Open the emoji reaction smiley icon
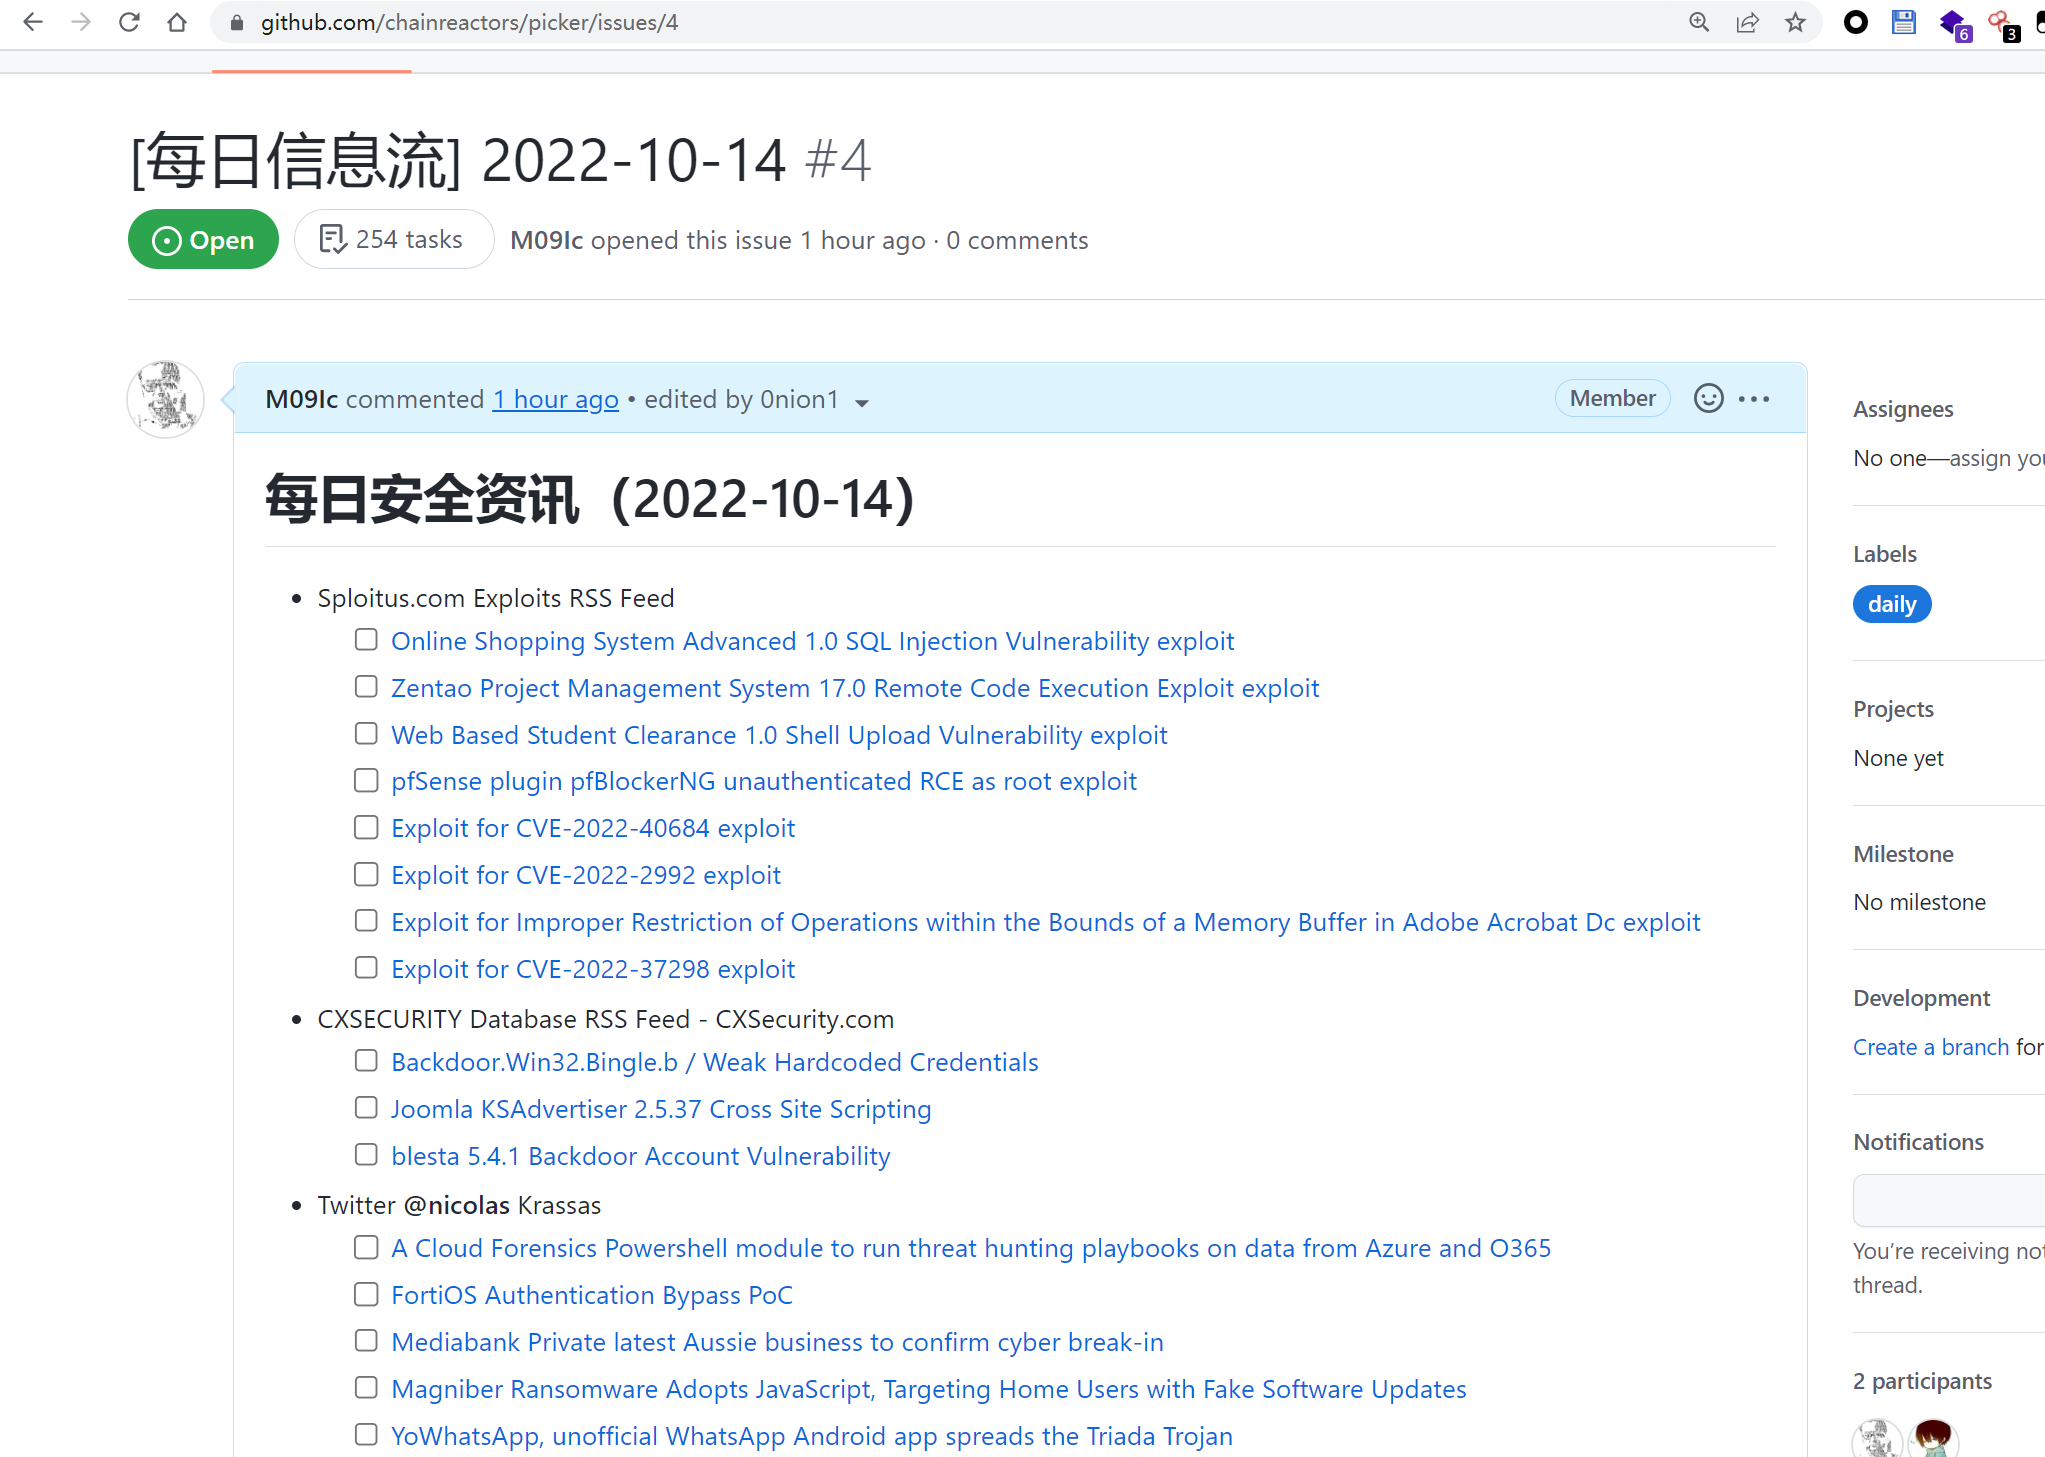The image size is (2045, 1457). [x=1708, y=398]
